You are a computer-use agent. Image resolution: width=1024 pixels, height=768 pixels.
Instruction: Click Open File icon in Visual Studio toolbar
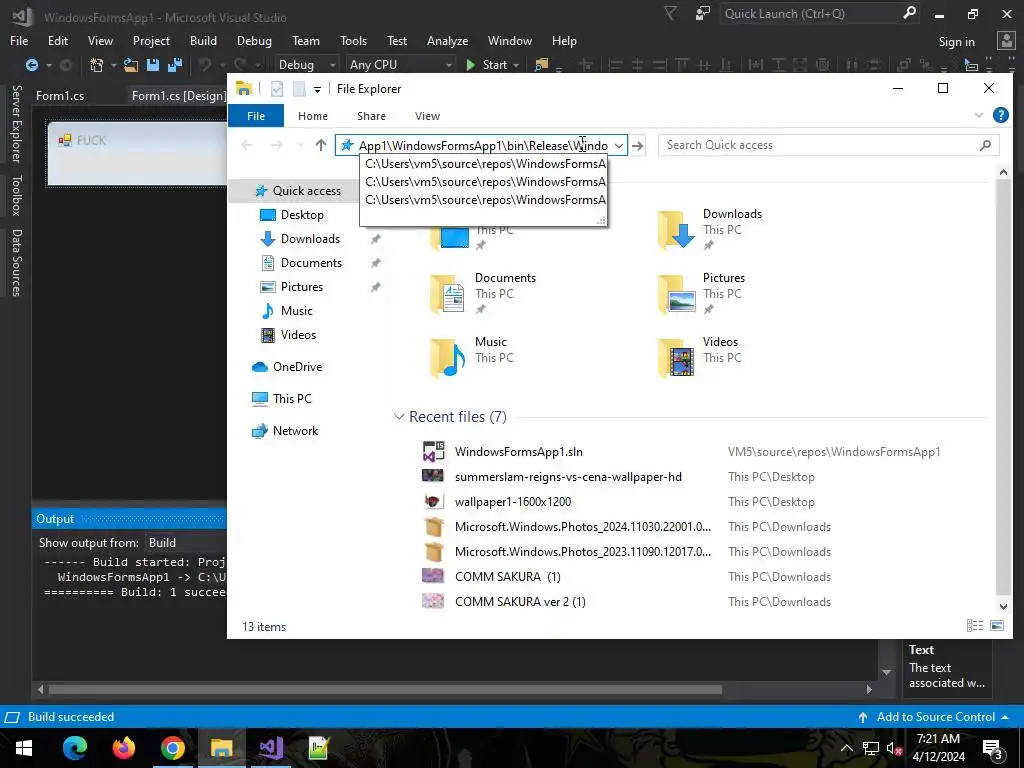coord(131,65)
